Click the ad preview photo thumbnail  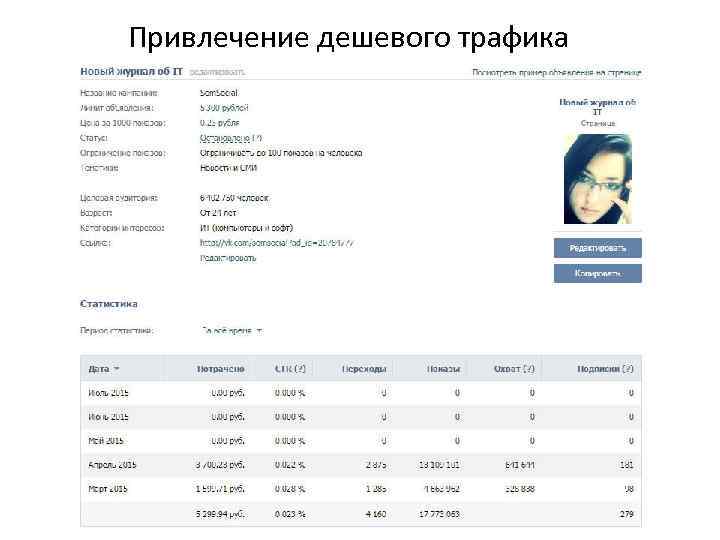(x=597, y=179)
